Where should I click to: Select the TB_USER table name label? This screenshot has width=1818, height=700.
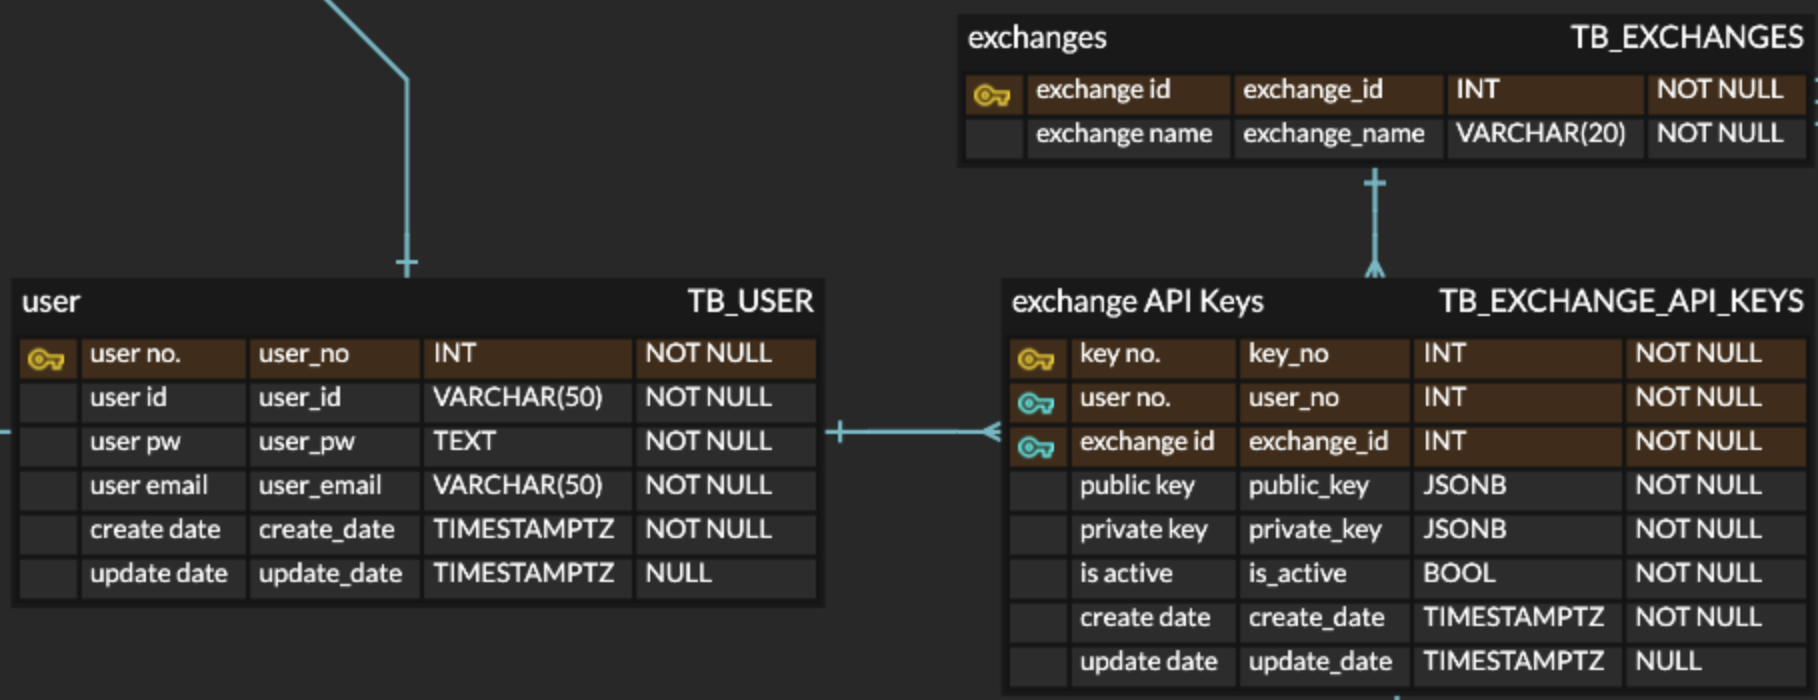coord(750,301)
